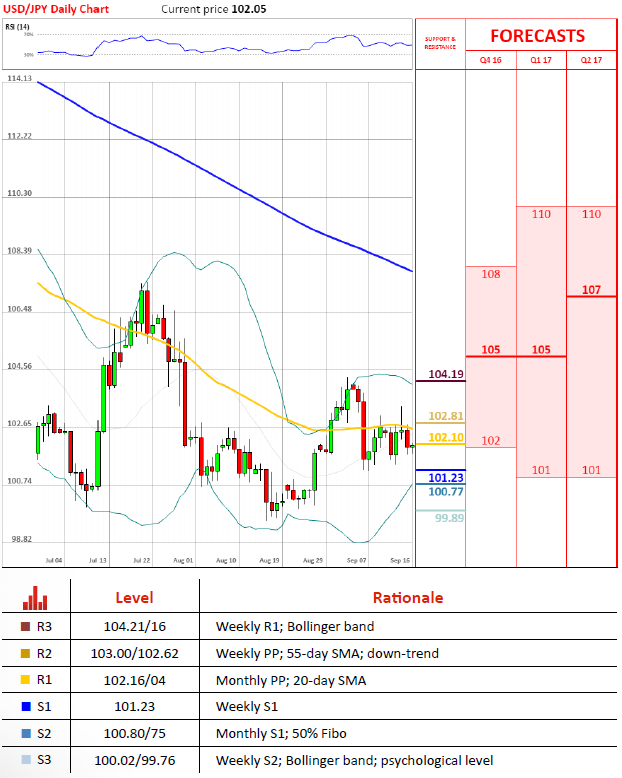Click the S3 row label
The height and width of the screenshot is (778, 622).
point(44,760)
